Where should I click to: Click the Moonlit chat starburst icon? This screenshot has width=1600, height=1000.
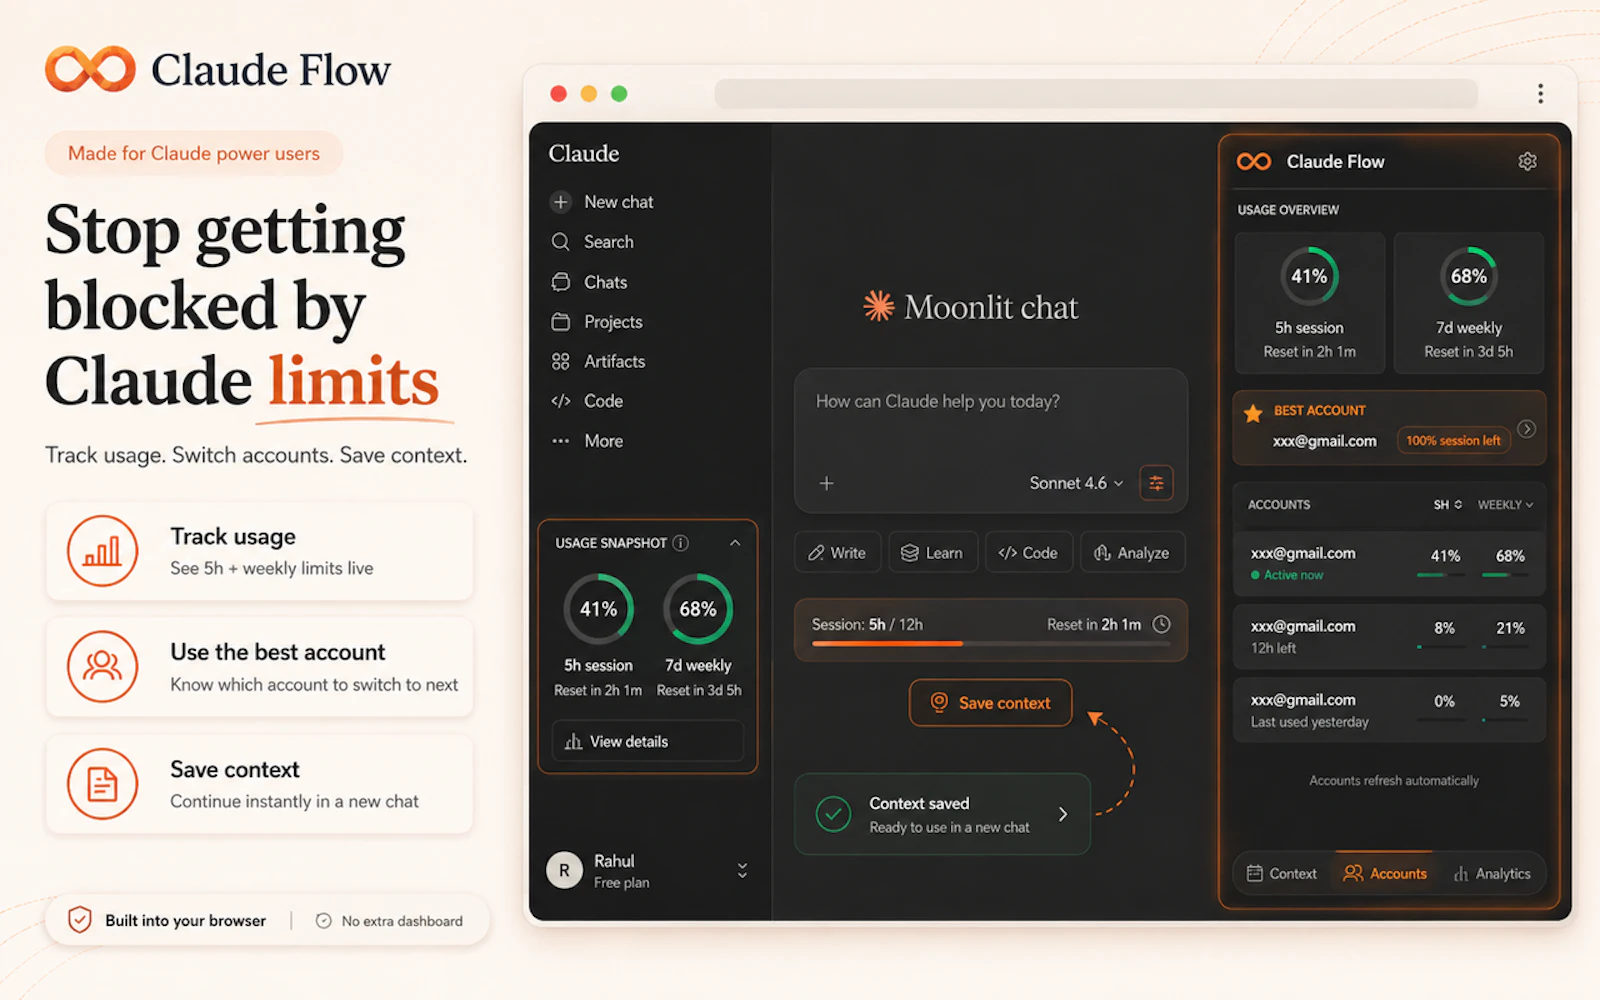point(878,306)
